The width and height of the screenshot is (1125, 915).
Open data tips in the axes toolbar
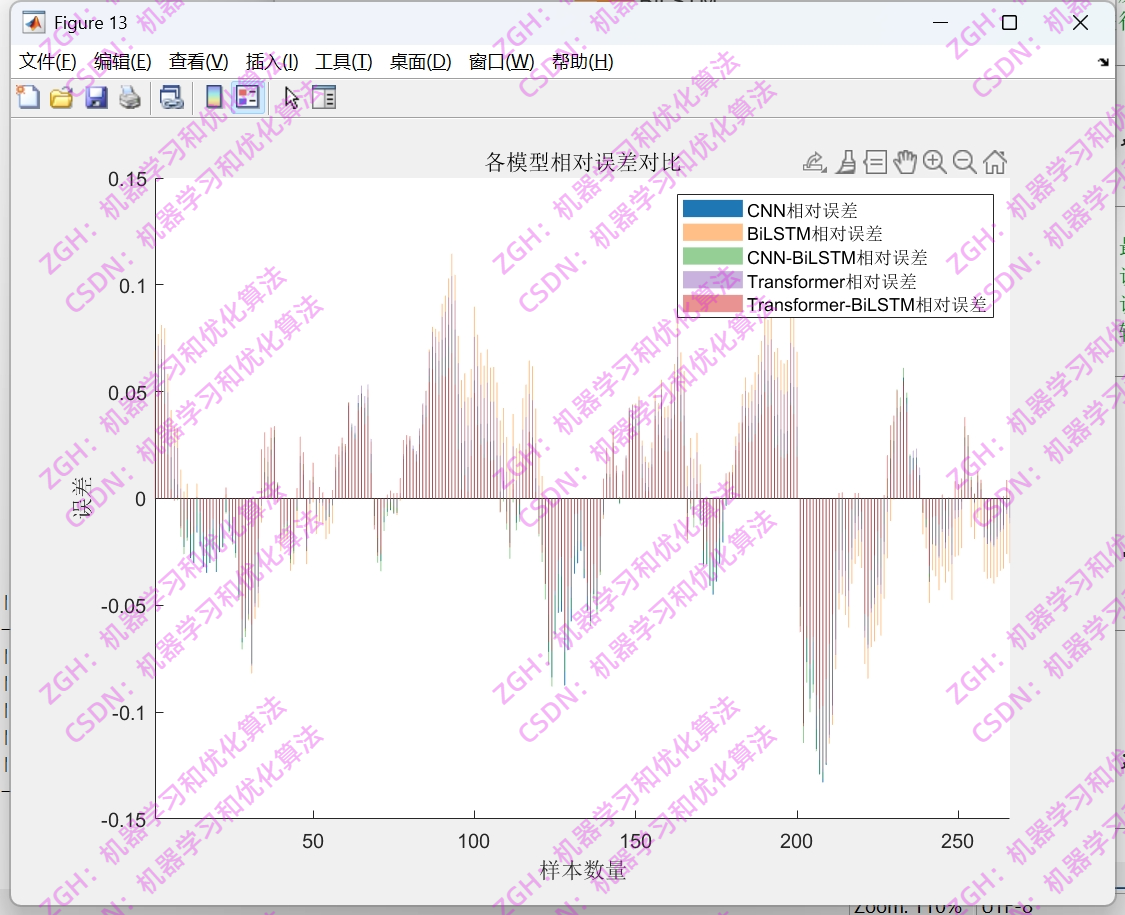pyautogui.click(x=873, y=162)
